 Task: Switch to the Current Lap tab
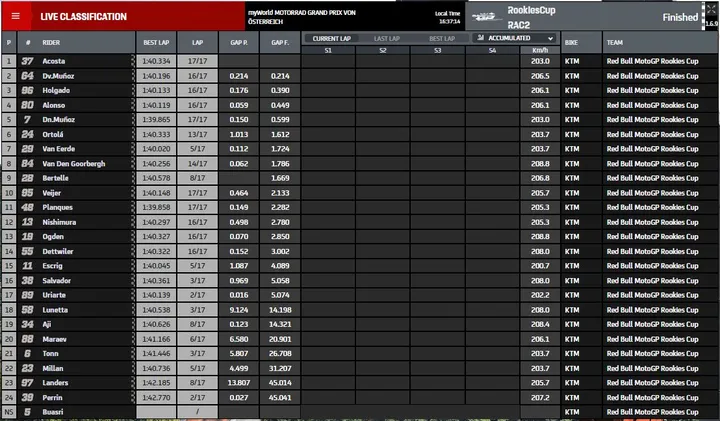click(x=332, y=39)
